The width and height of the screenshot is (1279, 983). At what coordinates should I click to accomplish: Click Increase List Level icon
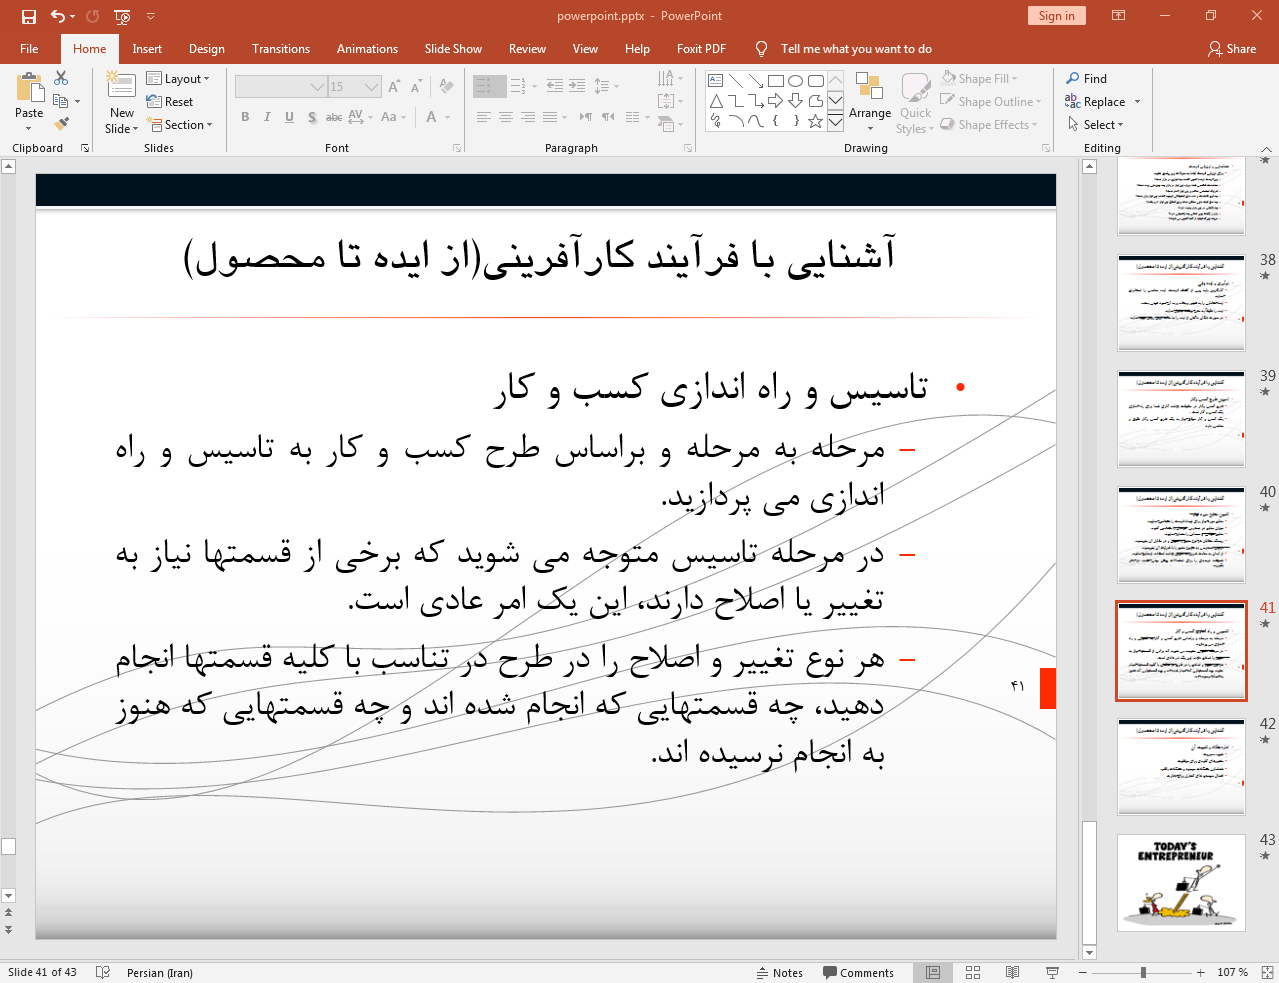pos(577,86)
